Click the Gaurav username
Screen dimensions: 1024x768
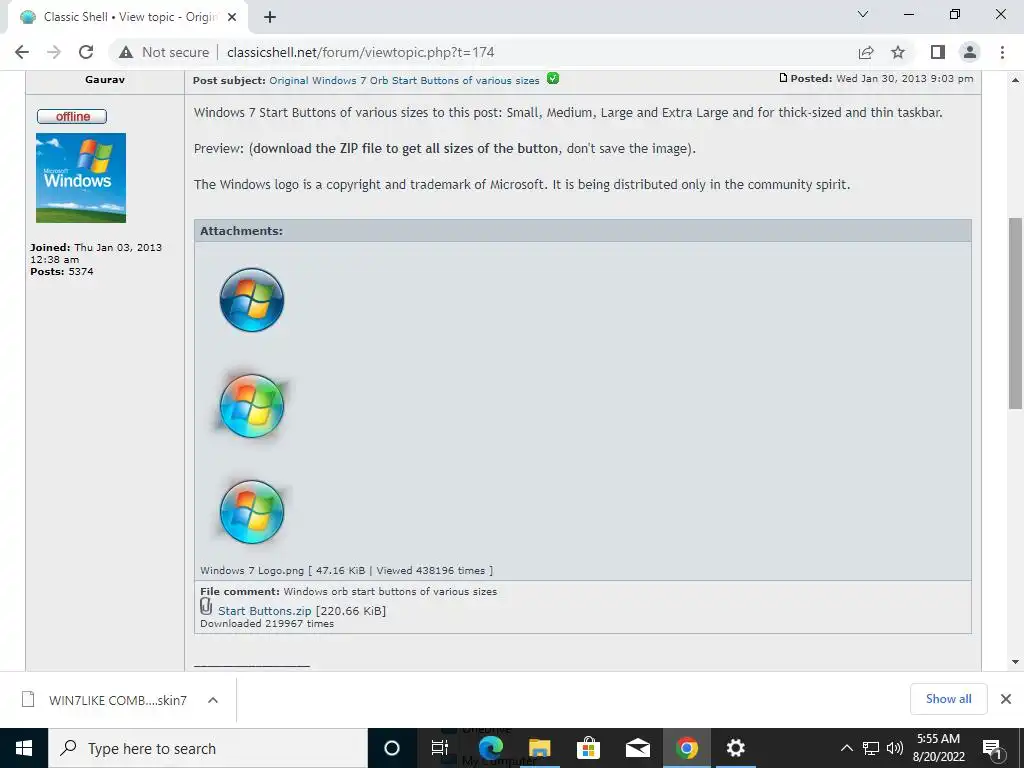tap(104, 80)
